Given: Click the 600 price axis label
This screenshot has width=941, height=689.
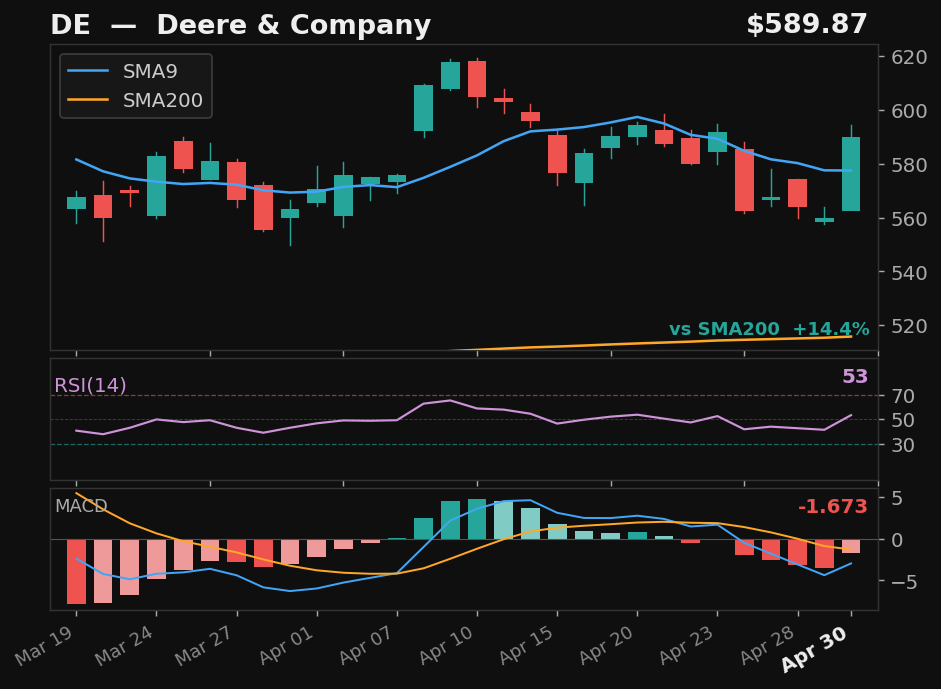Looking at the screenshot, I should pos(909,111).
